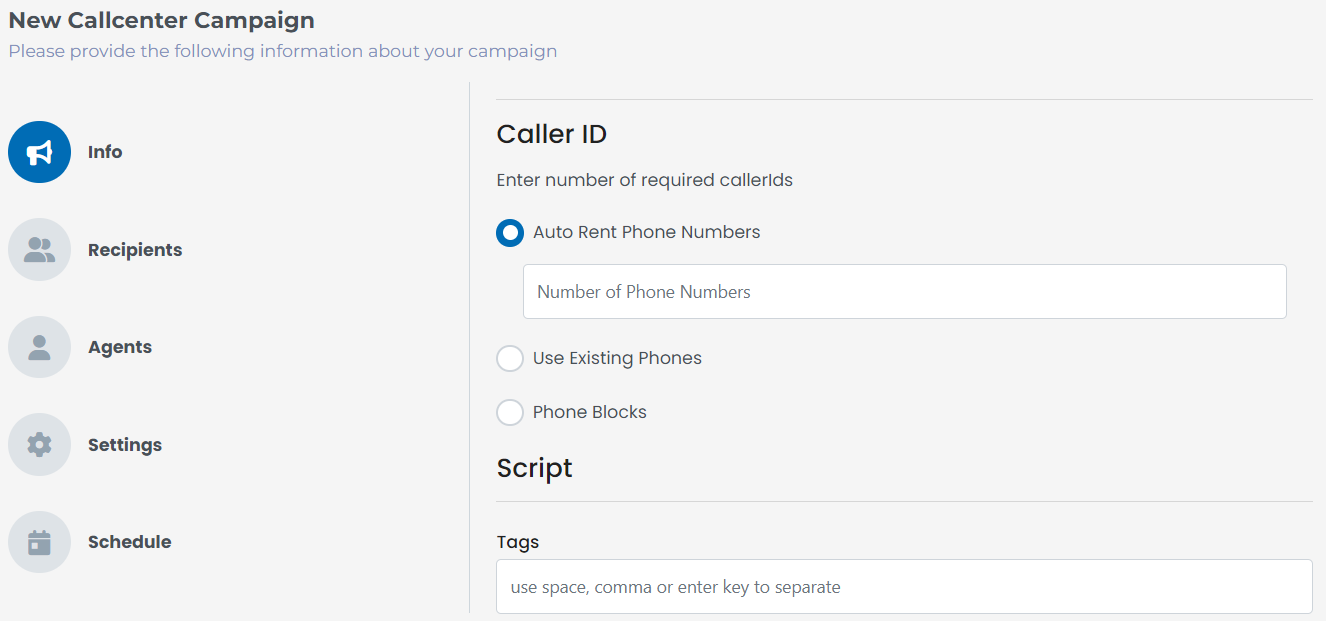Click the Script section heading
The image size is (1326, 621).
[x=535, y=468]
